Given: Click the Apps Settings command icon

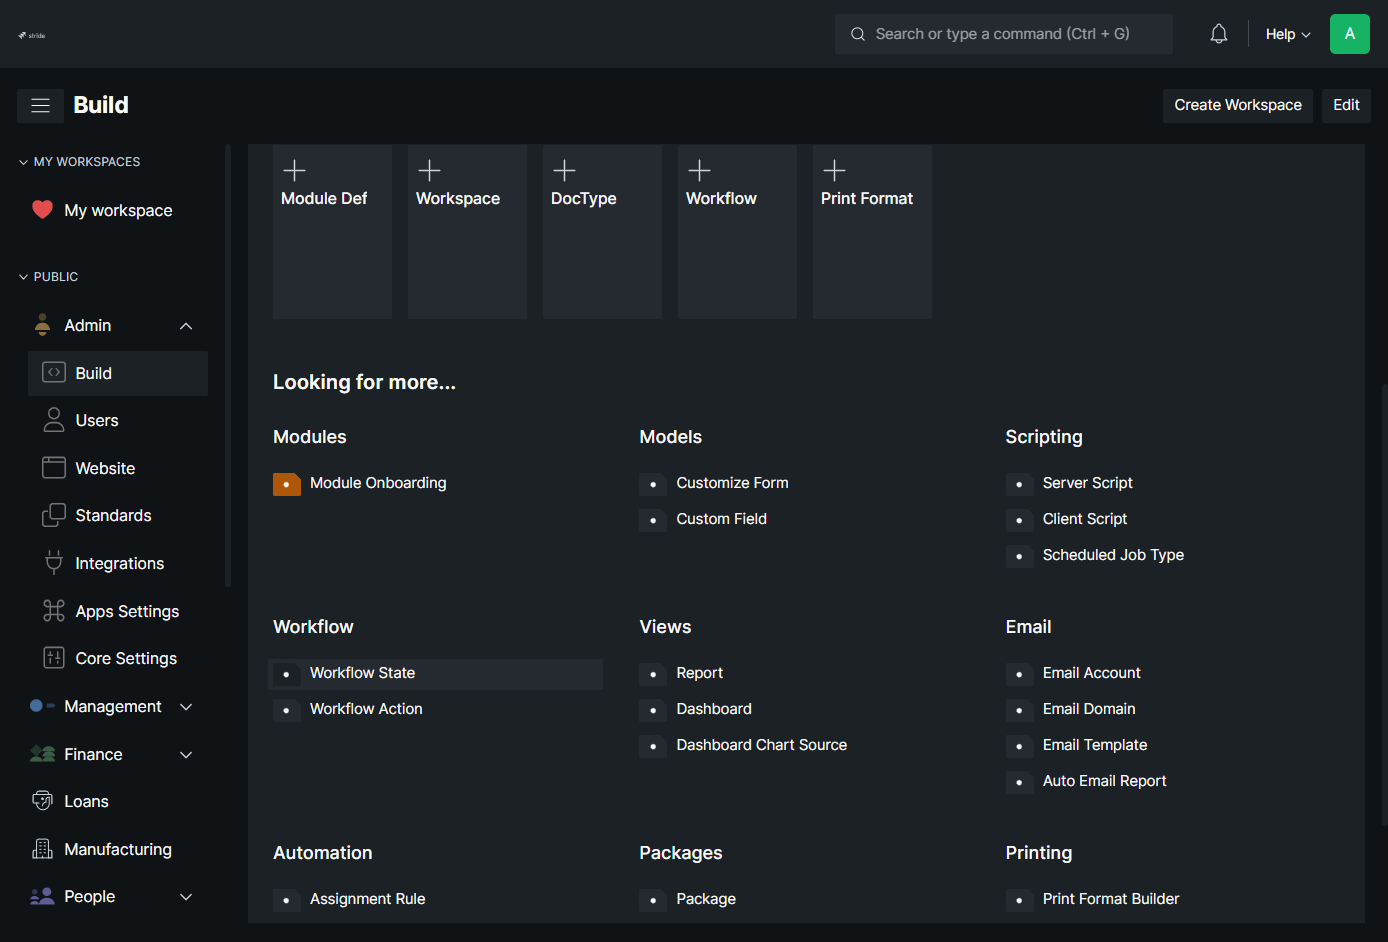Looking at the screenshot, I should tap(54, 611).
